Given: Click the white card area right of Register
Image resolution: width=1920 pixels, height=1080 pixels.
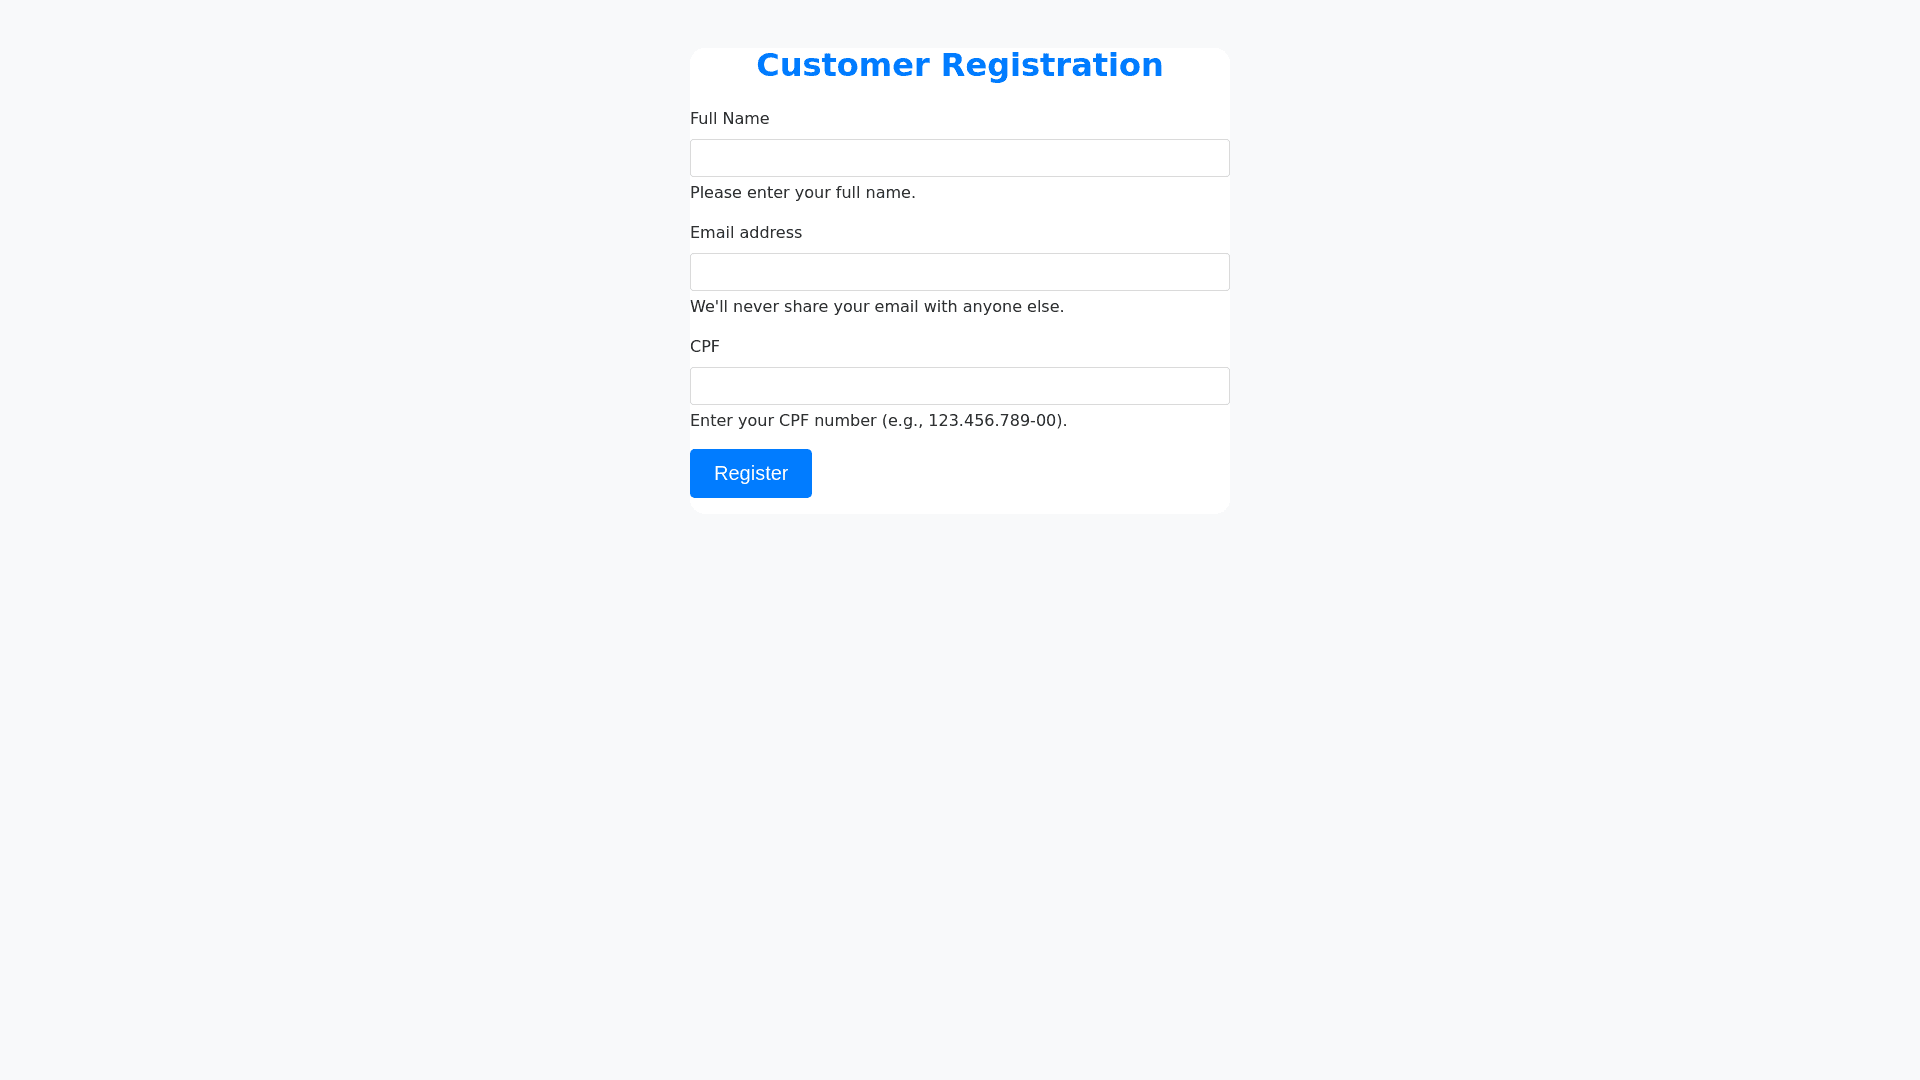Looking at the screenshot, I should tap(1020, 474).
